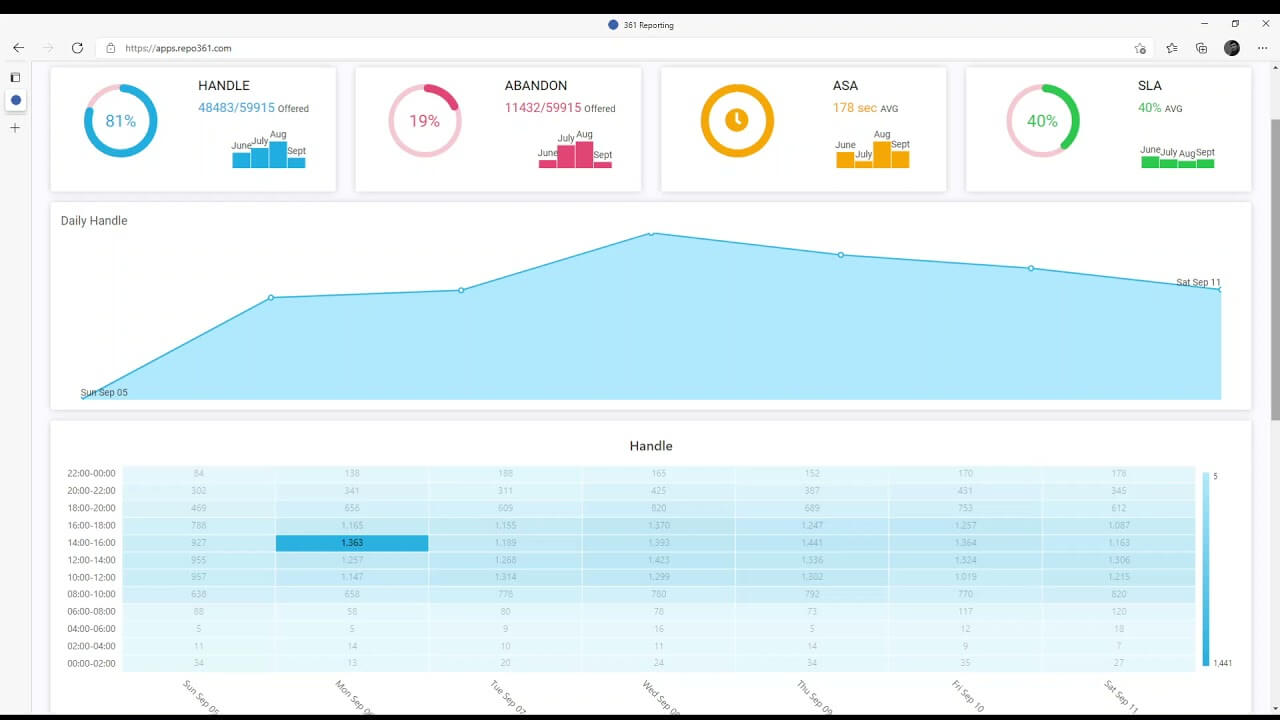This screenshot has width=1280, height=720.
Task: Select the 361 Reporting tab icon in sidebar
Action: [x=16, y=100]
